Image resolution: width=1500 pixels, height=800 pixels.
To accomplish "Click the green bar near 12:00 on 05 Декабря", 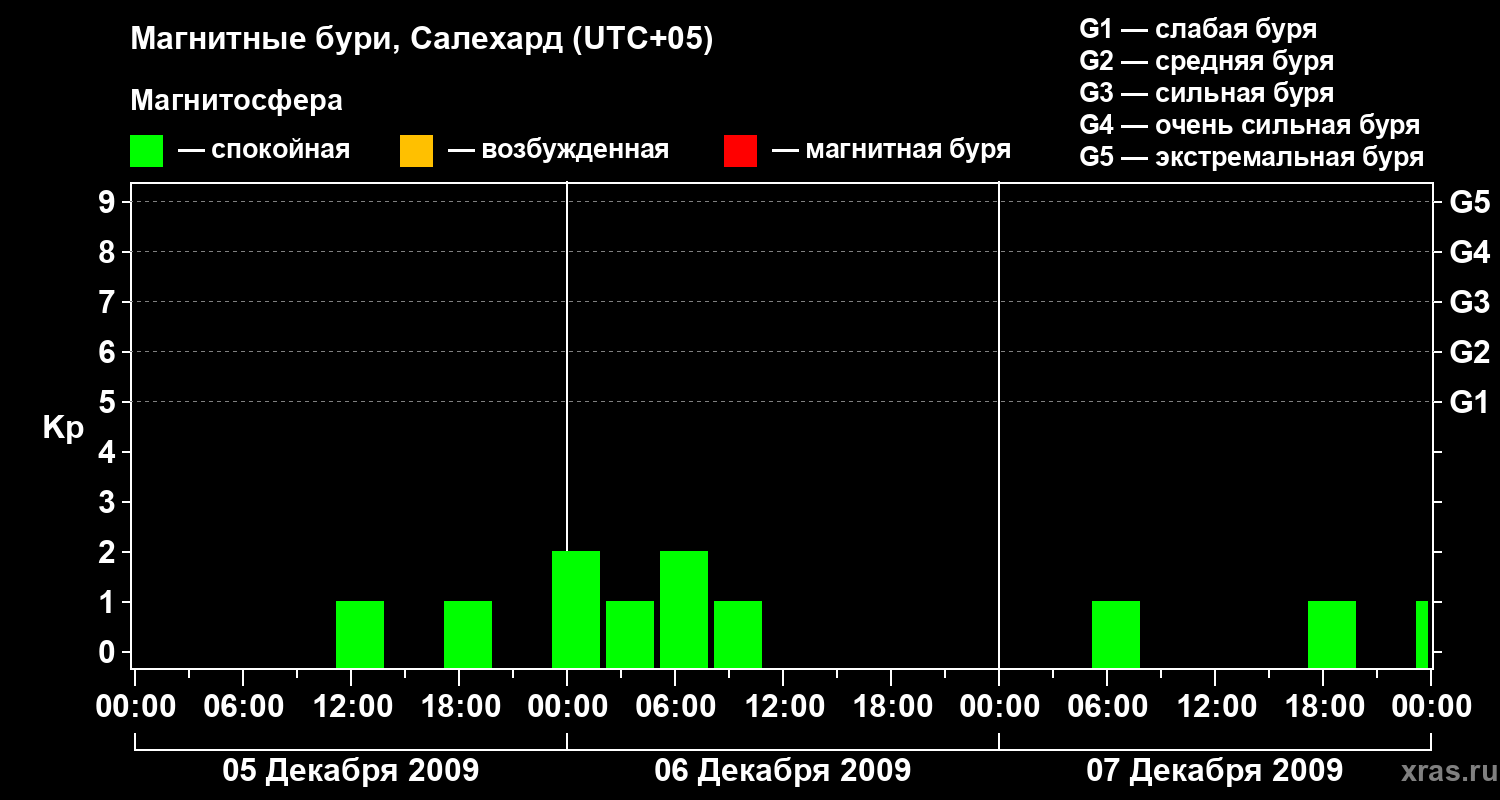I will [x=360, y=634].
